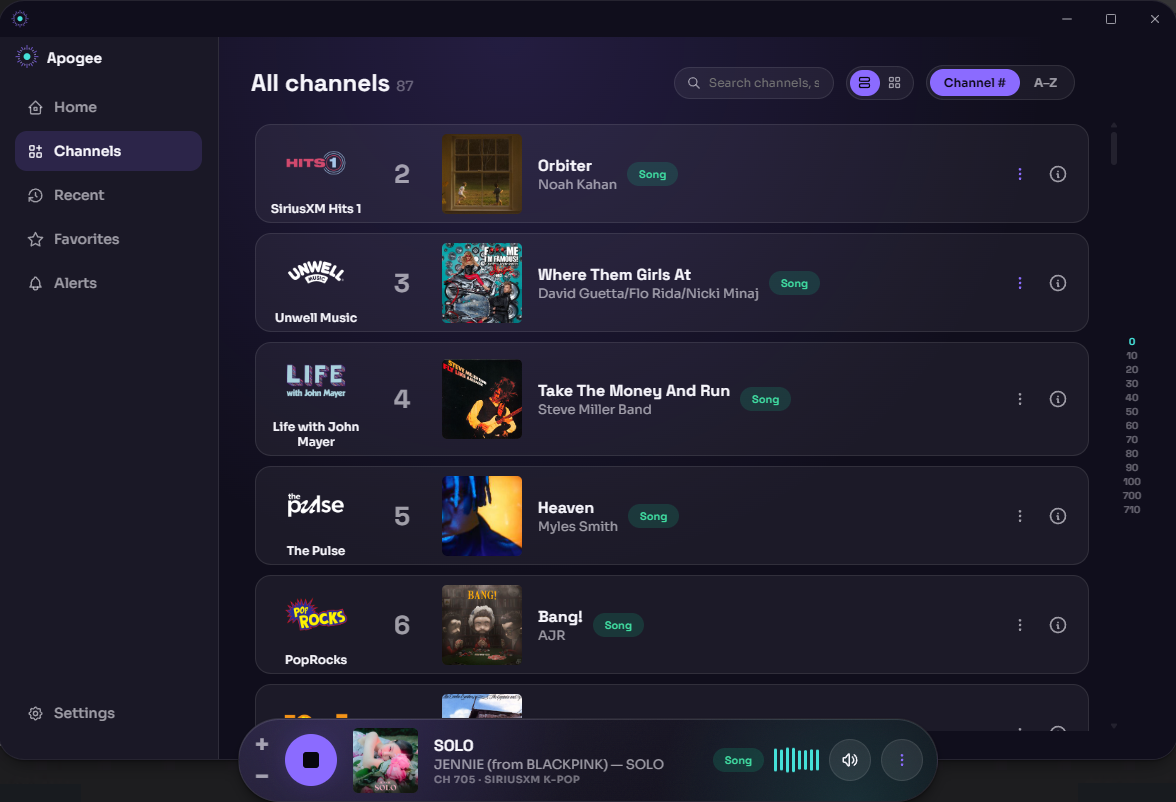Viewport: 1176px width, 802px height.
Task: Jump to channel index 700
Action: pyautogui.click(x=1132, y=495)
